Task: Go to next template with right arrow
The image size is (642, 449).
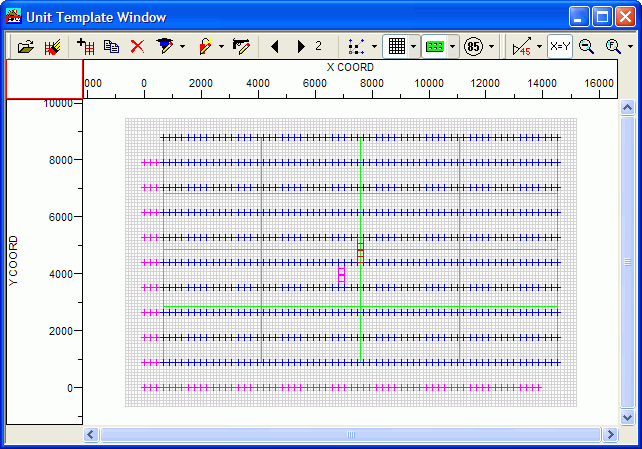Action: [301, 47]
